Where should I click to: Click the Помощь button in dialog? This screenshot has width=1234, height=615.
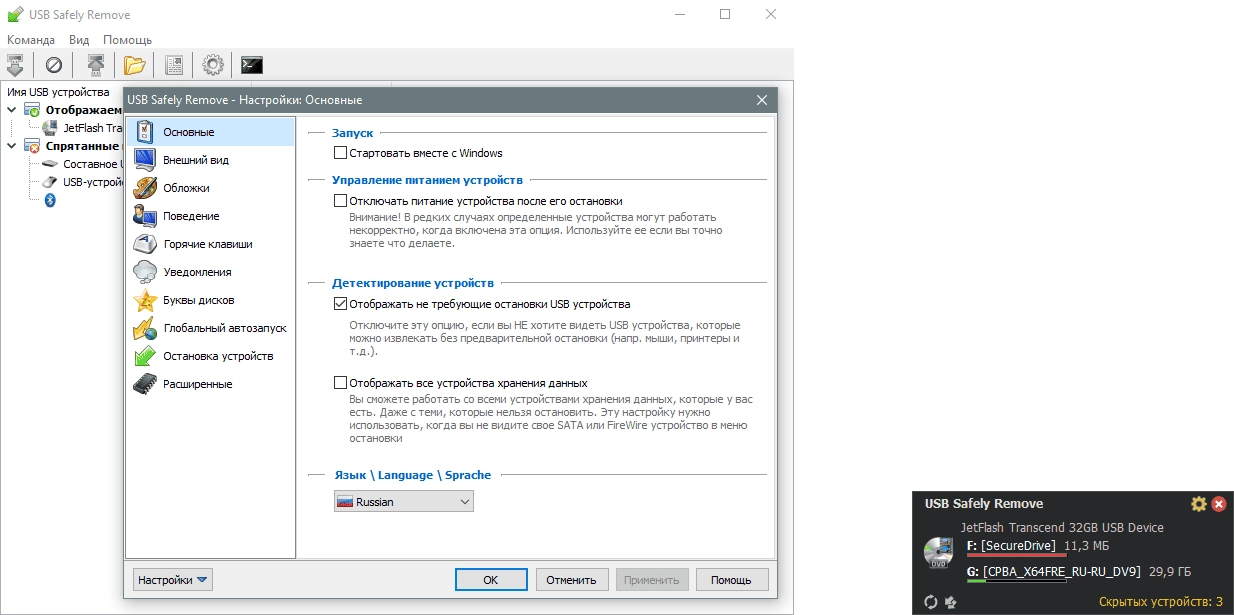(x=732, y=579)
